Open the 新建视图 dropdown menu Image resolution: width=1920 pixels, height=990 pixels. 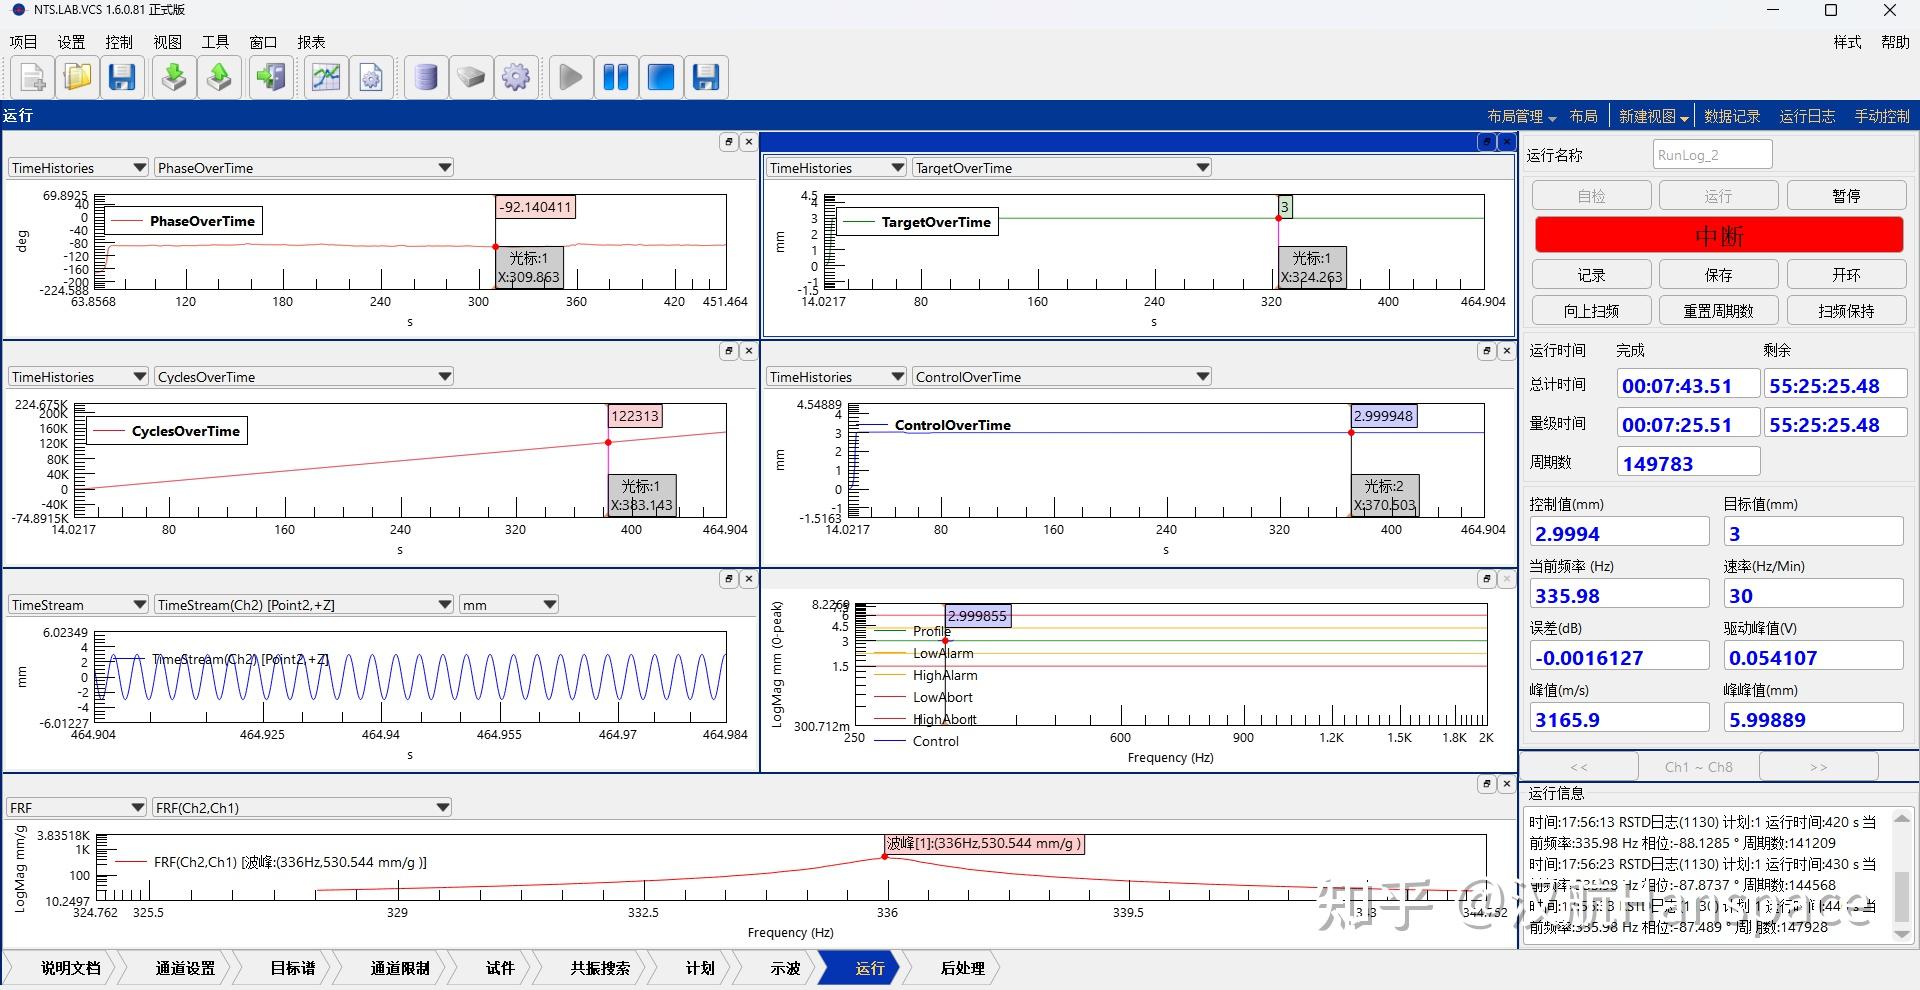coord(1654,117)
